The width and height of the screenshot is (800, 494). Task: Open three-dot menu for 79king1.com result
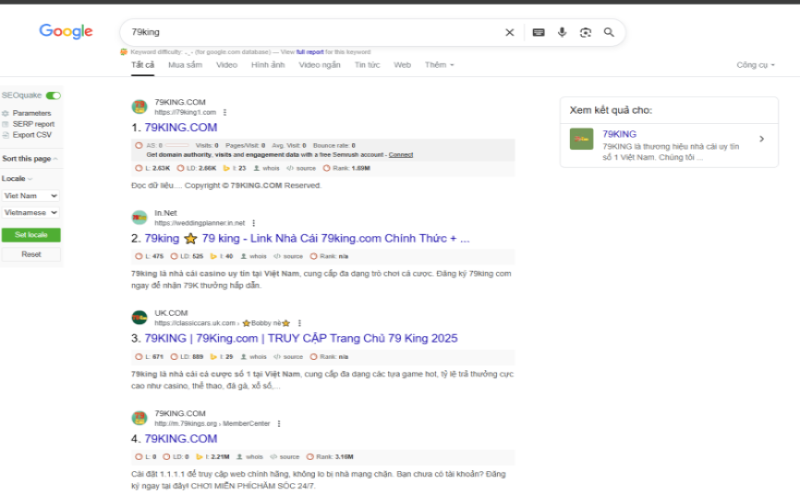tap(225, 112)
